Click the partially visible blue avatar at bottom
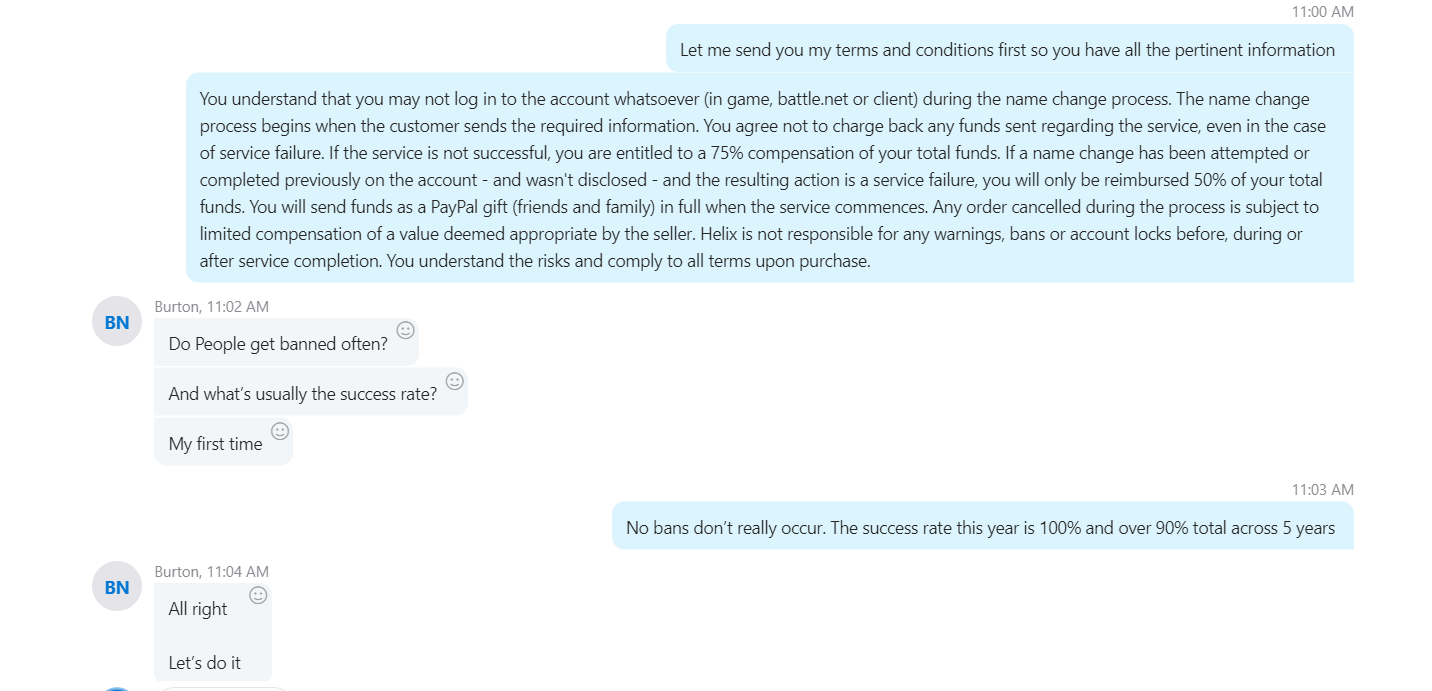The image size is (1432, 691). [x=117, y=689]
